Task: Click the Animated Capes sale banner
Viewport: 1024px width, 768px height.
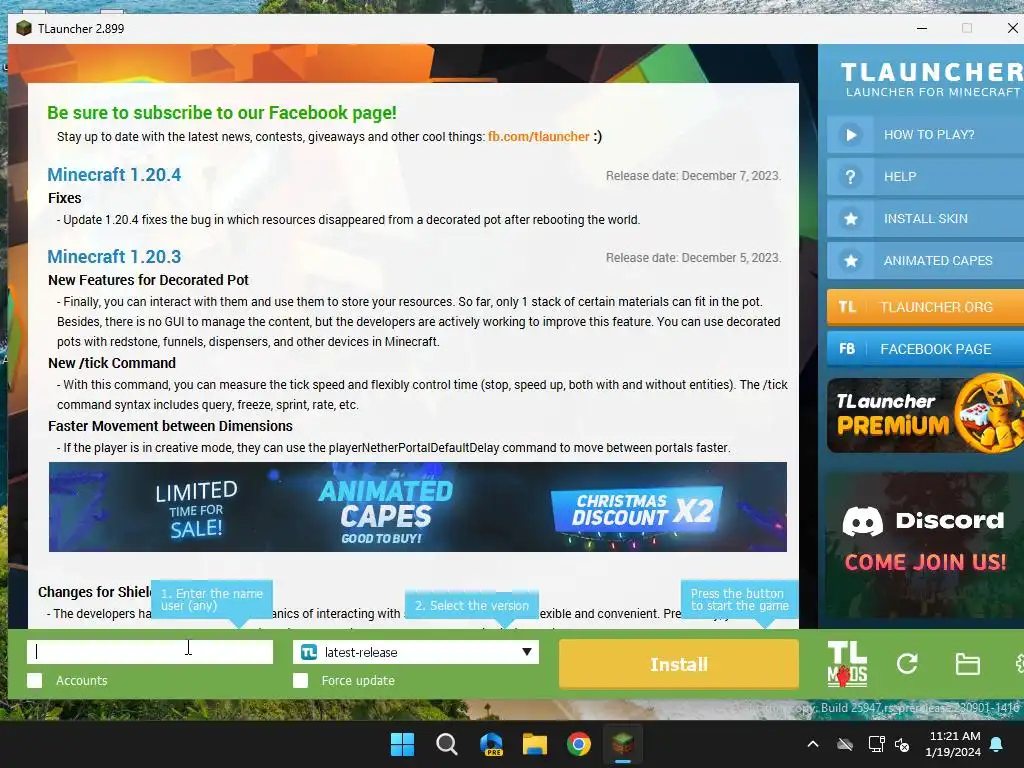Action: 418,507
